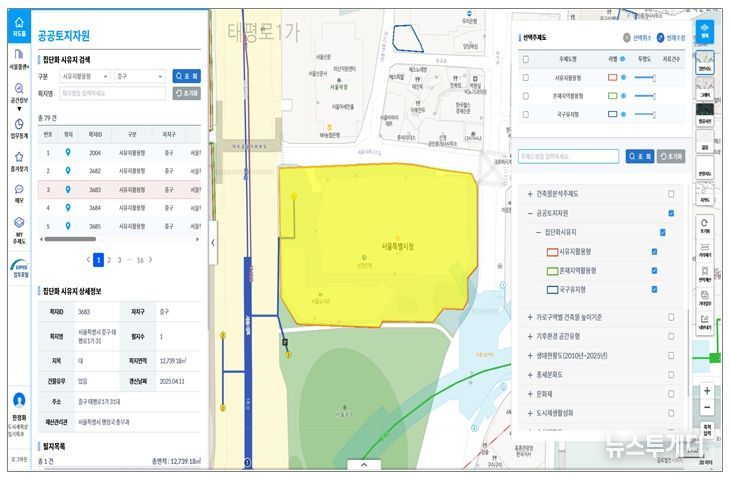Tick the 시유지활용형 checkbox in selected themes table
731x479 pixels.
[x=525, y=77]
